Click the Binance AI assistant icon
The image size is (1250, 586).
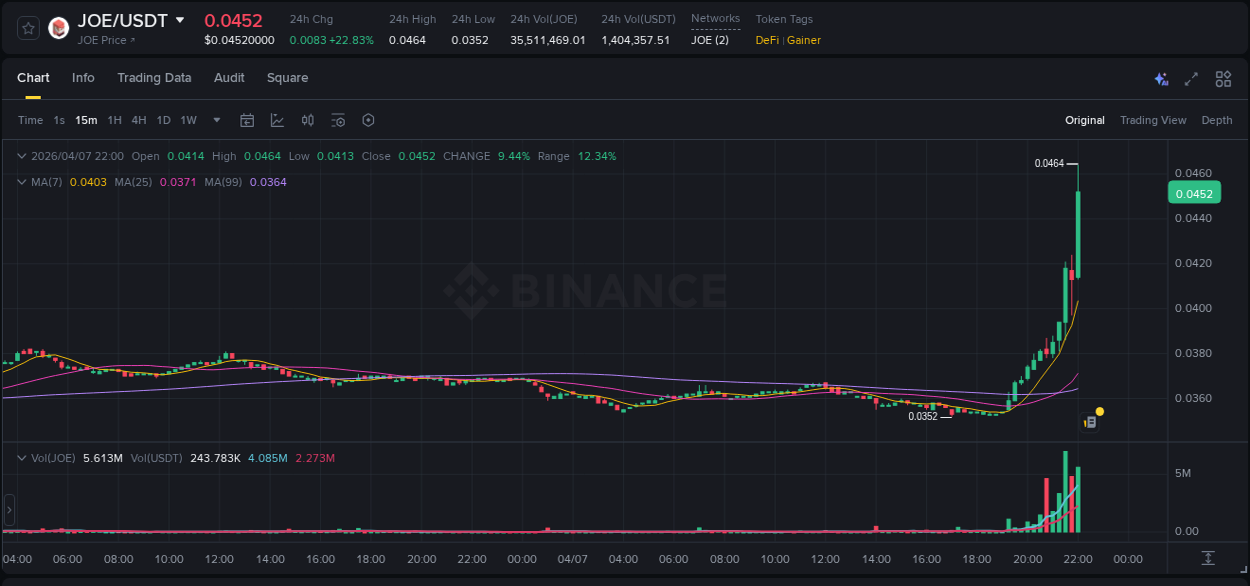[x=1160, y=79]
